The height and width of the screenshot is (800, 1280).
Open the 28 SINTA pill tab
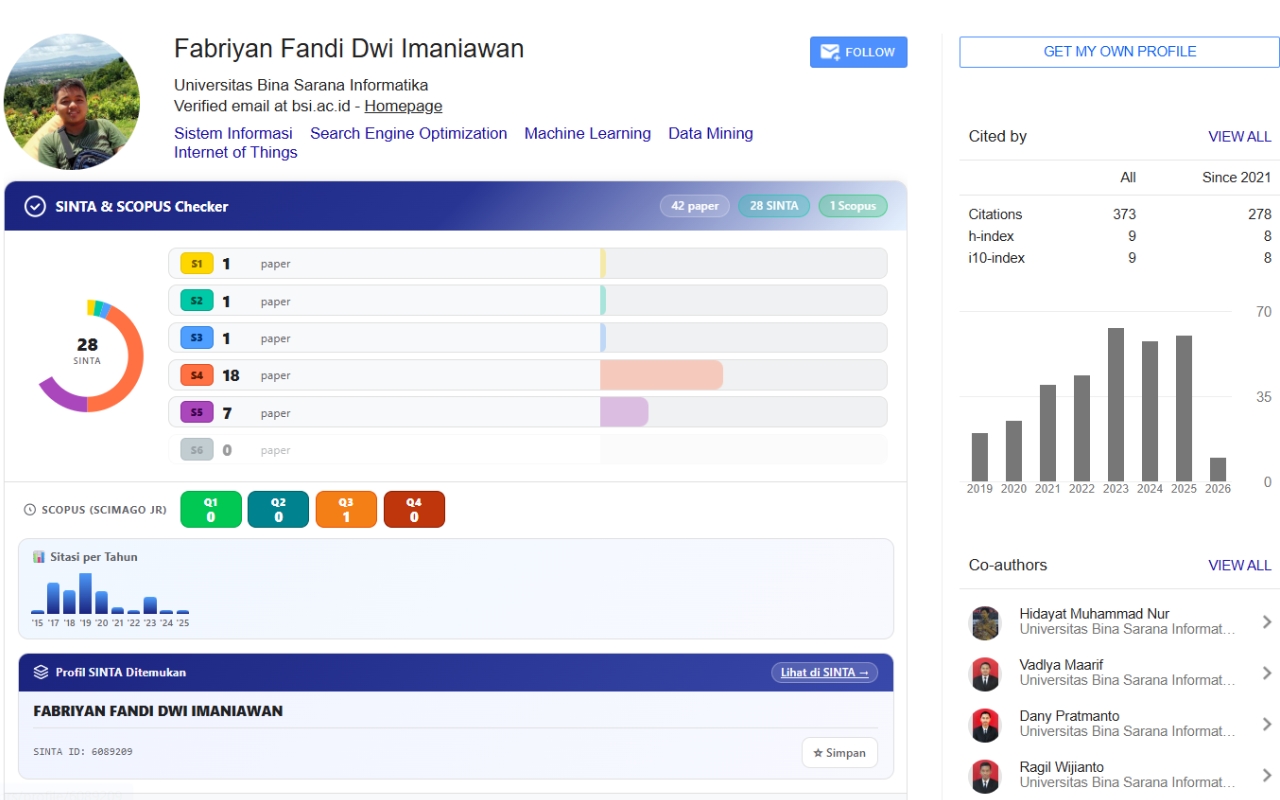tap(774, 206)
